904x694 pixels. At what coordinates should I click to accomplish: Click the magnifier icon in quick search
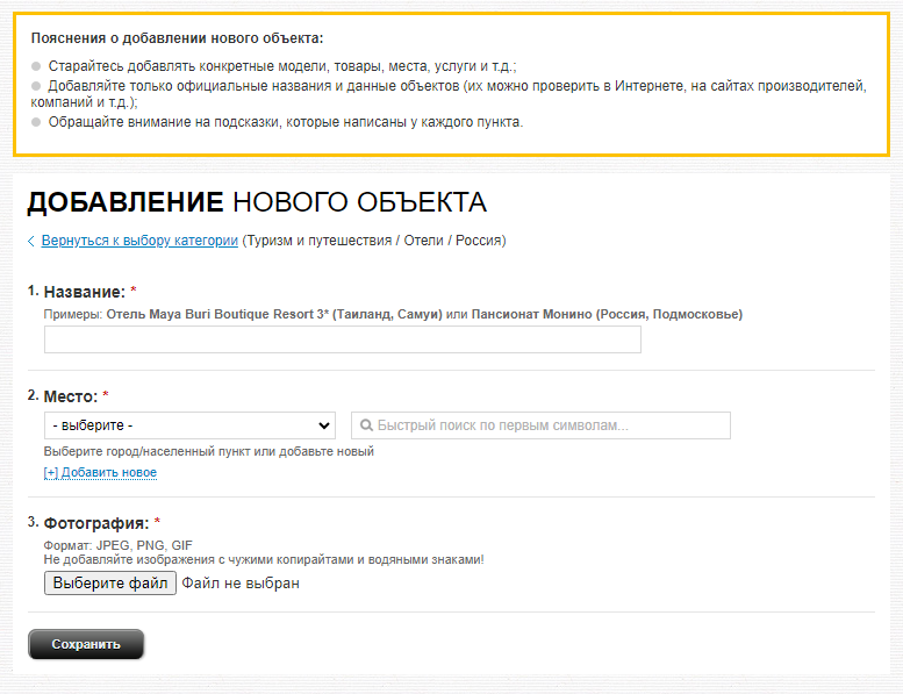(x=365, y=425)
